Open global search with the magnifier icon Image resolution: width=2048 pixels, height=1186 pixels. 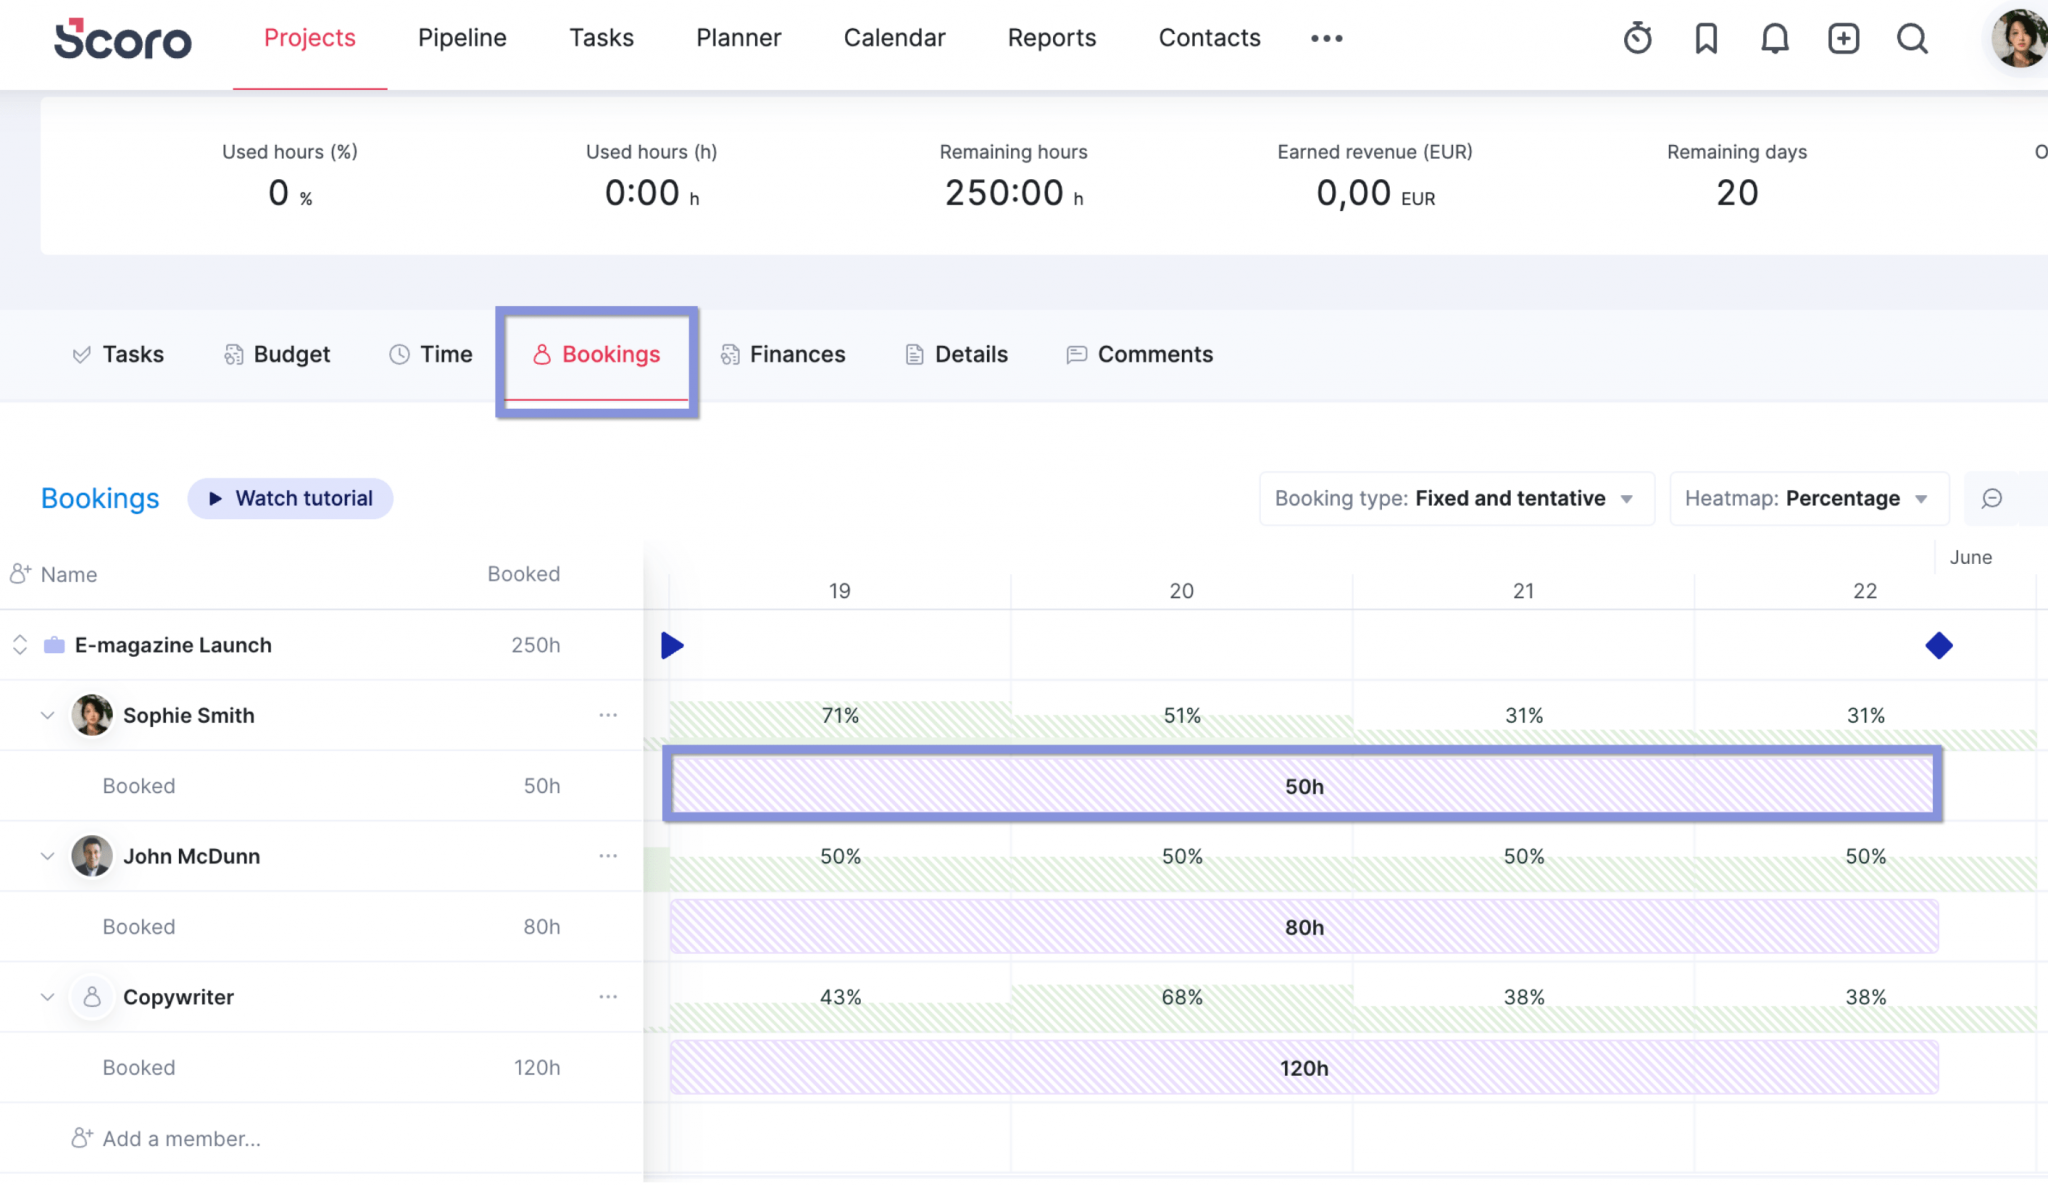[1912, 38]
